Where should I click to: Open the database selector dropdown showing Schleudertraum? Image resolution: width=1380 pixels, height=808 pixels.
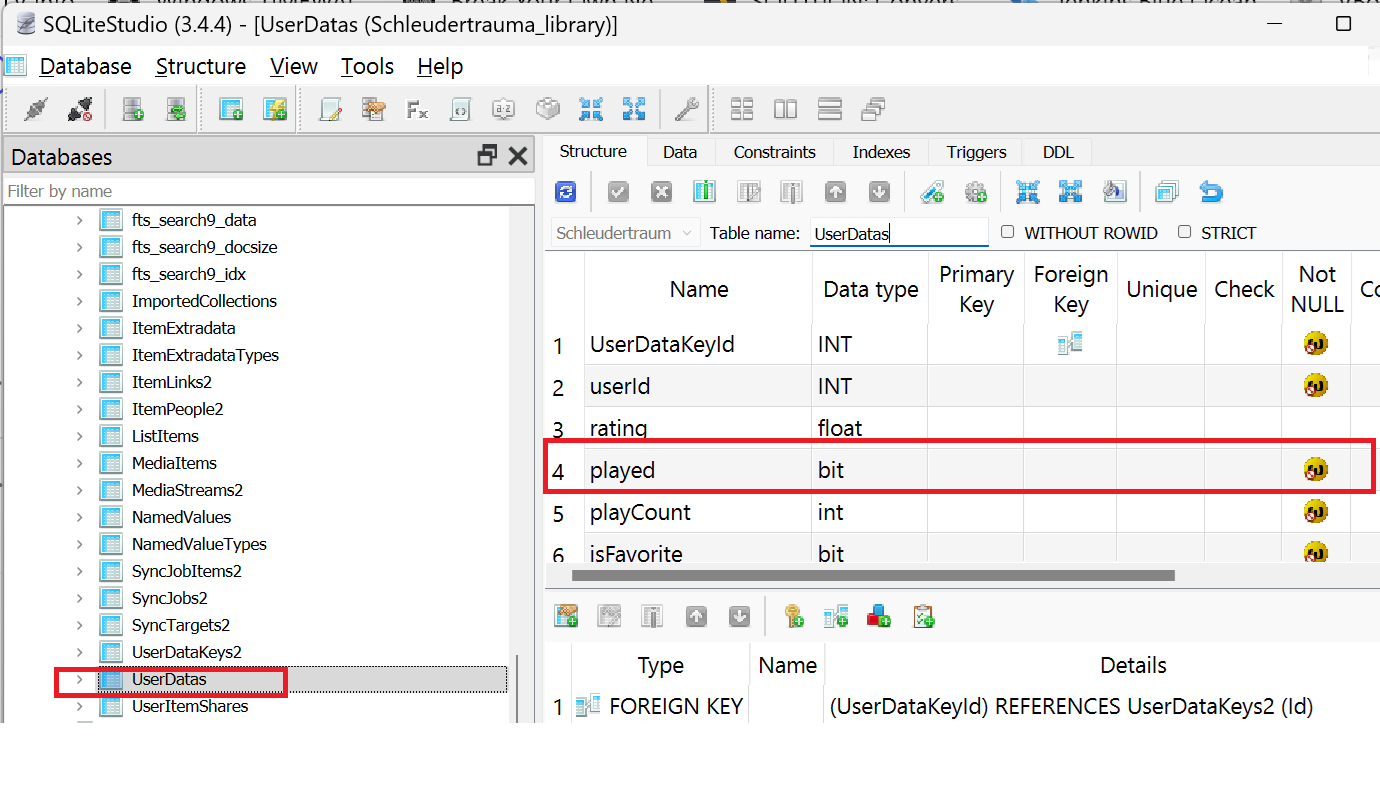tap(625, 233)
